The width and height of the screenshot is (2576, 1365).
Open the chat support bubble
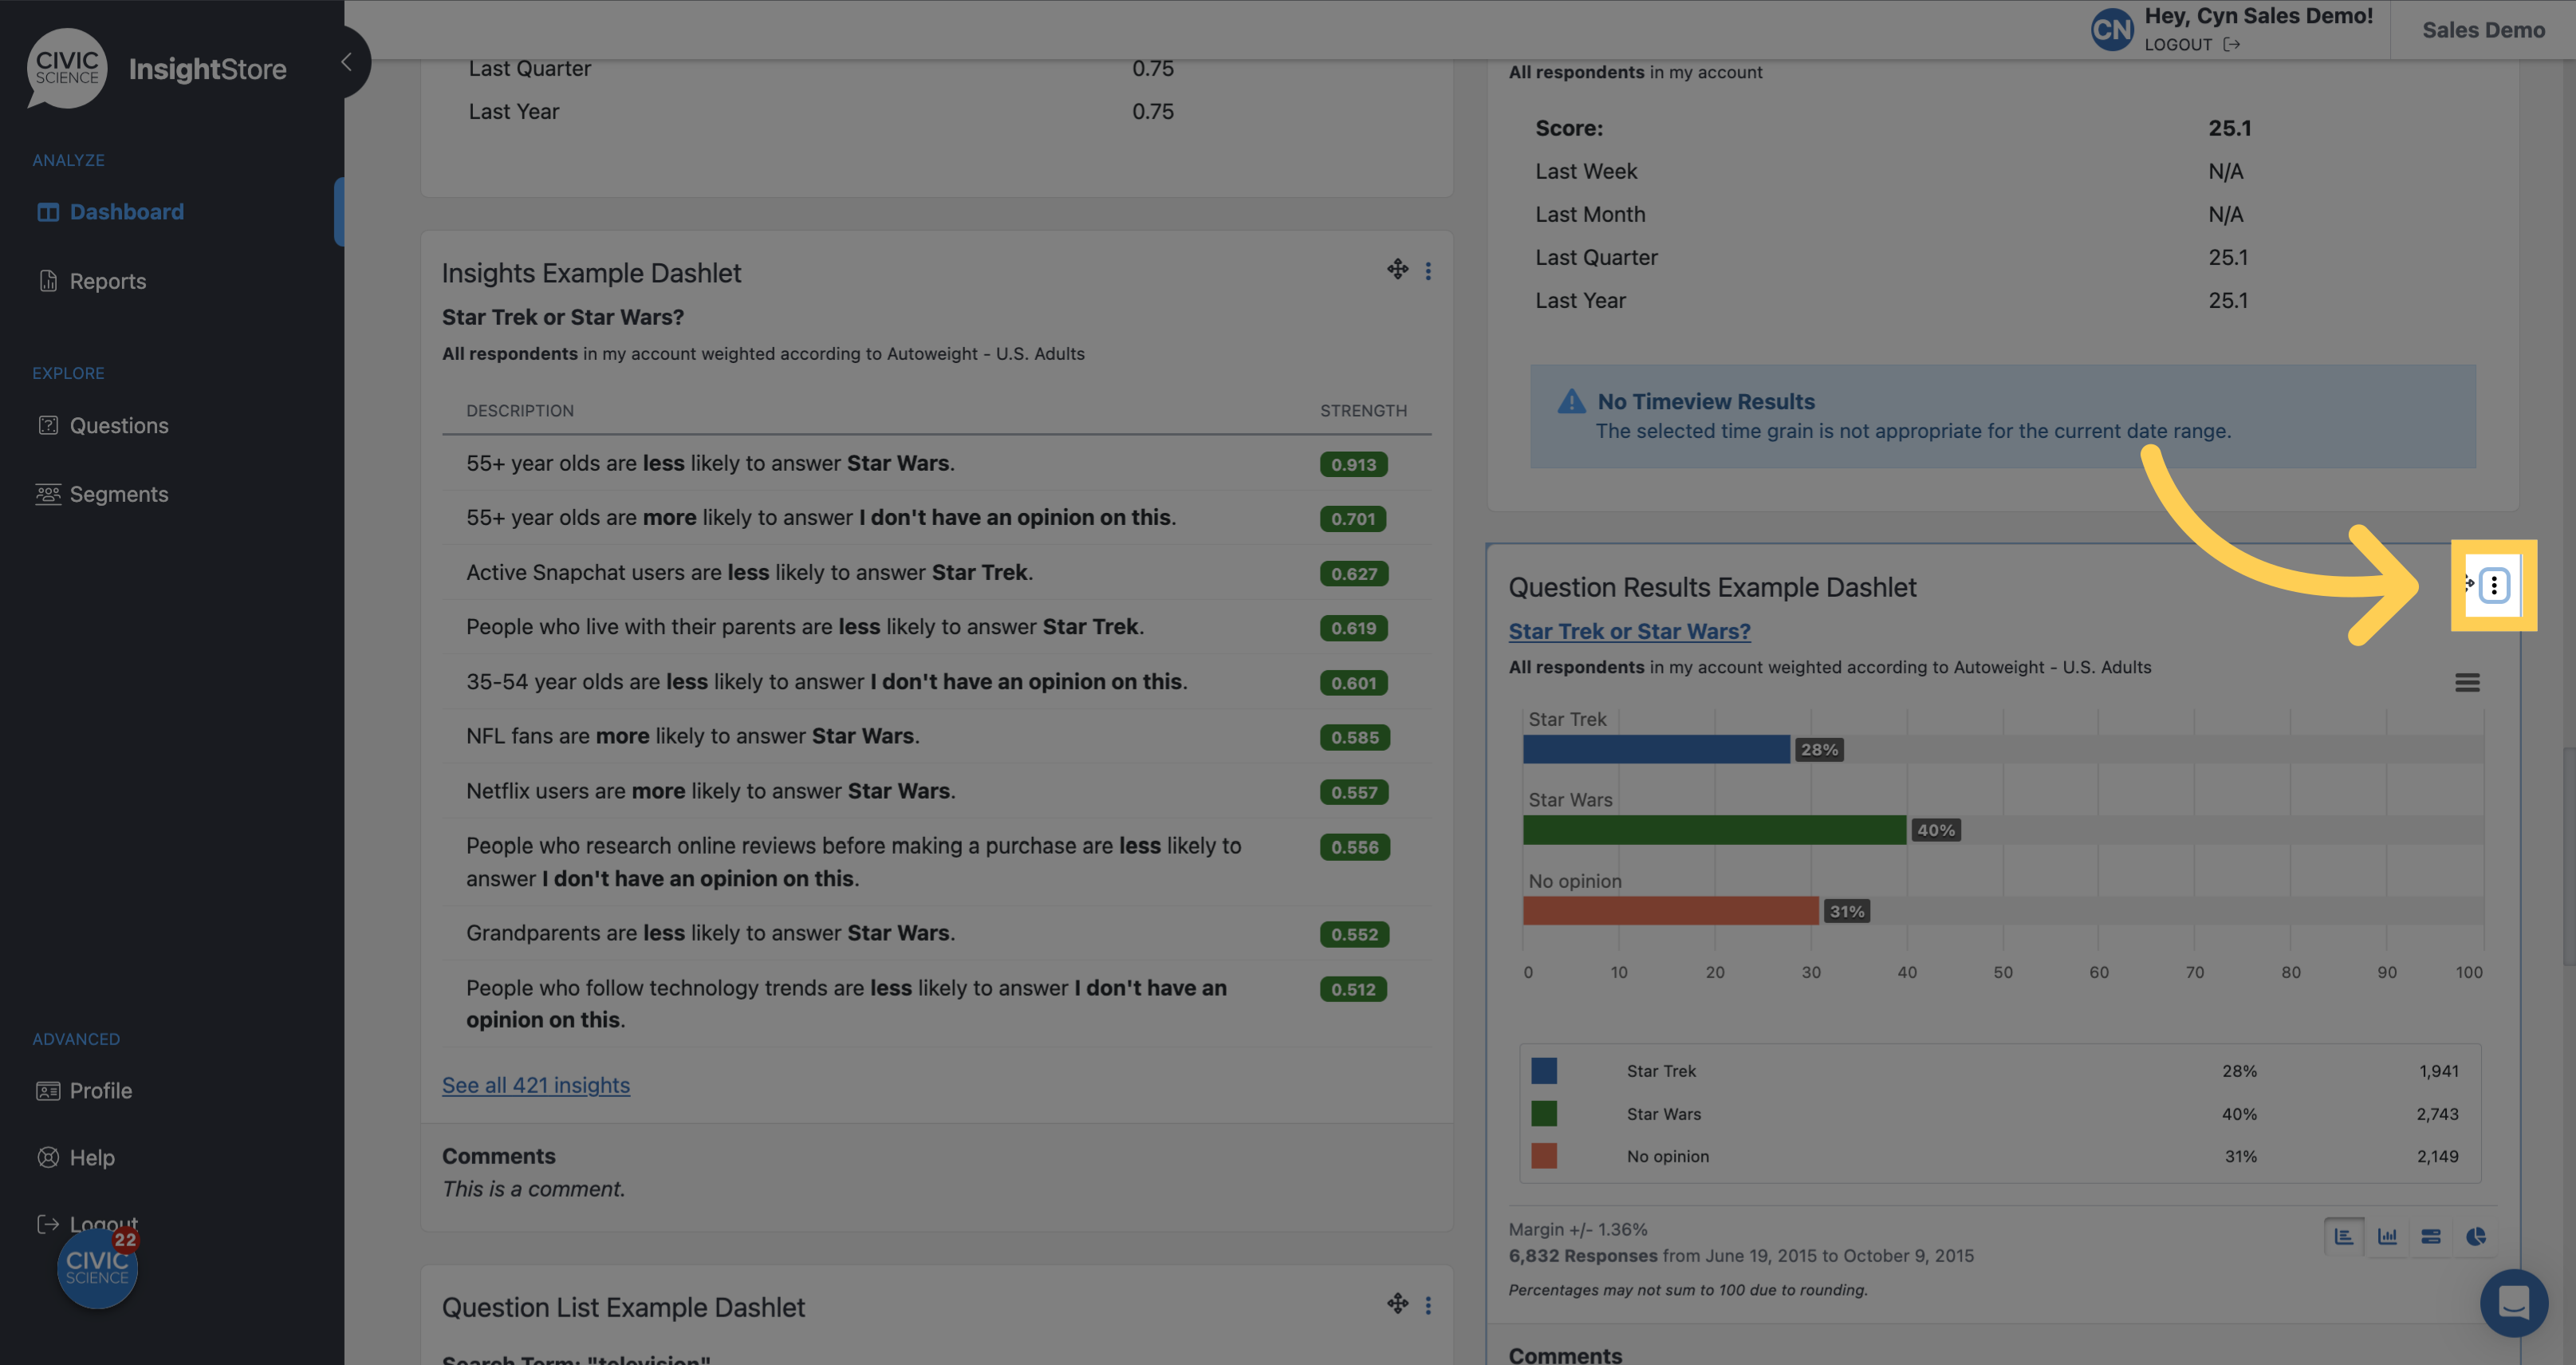pyautogui.click(x=2513, y=1303)
